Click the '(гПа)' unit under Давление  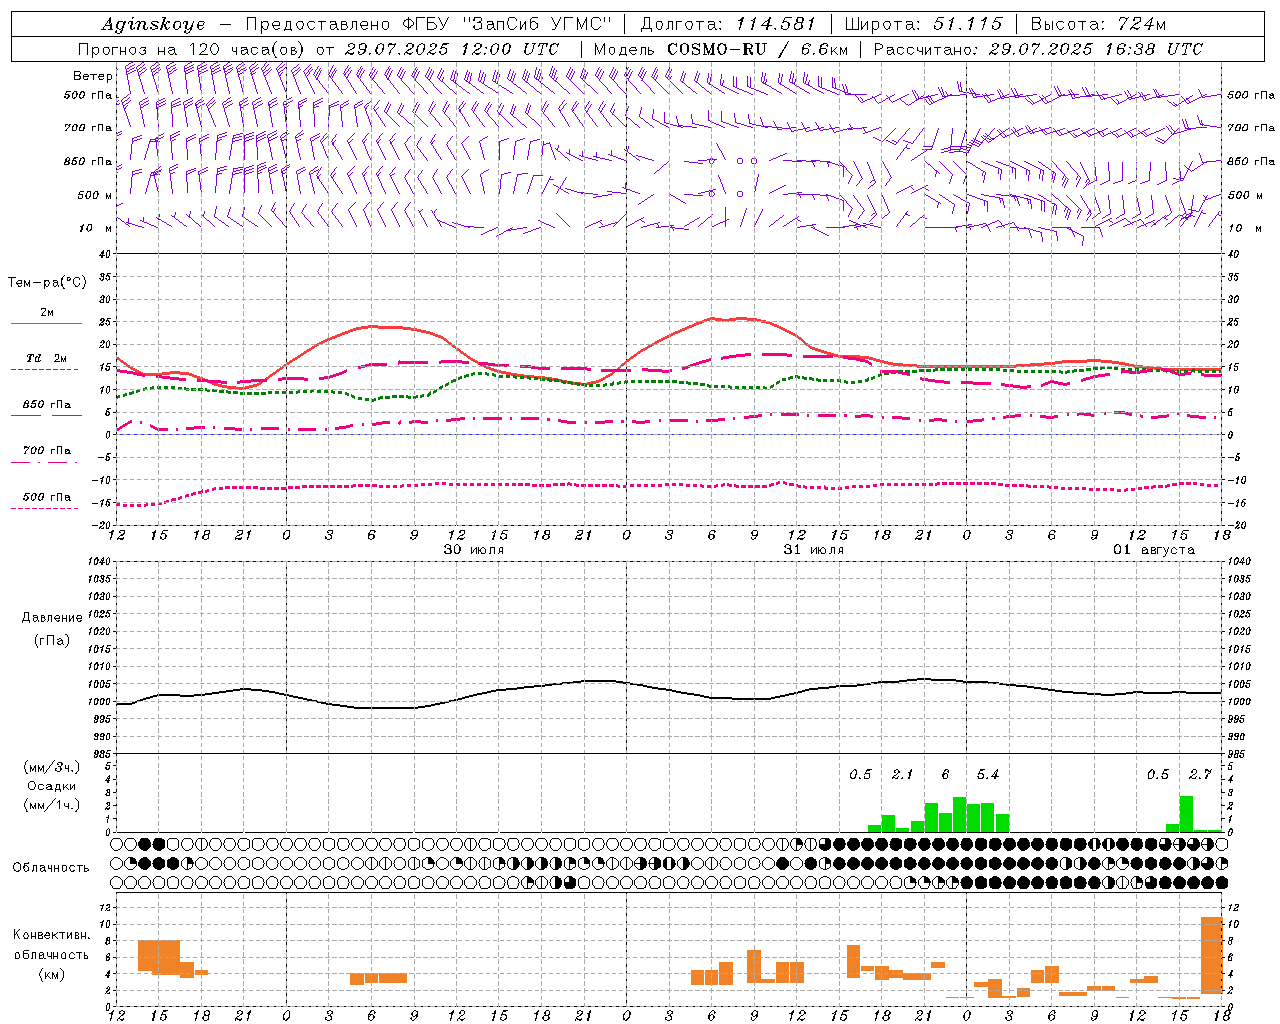pyautogui.click(x=51, y=640)
